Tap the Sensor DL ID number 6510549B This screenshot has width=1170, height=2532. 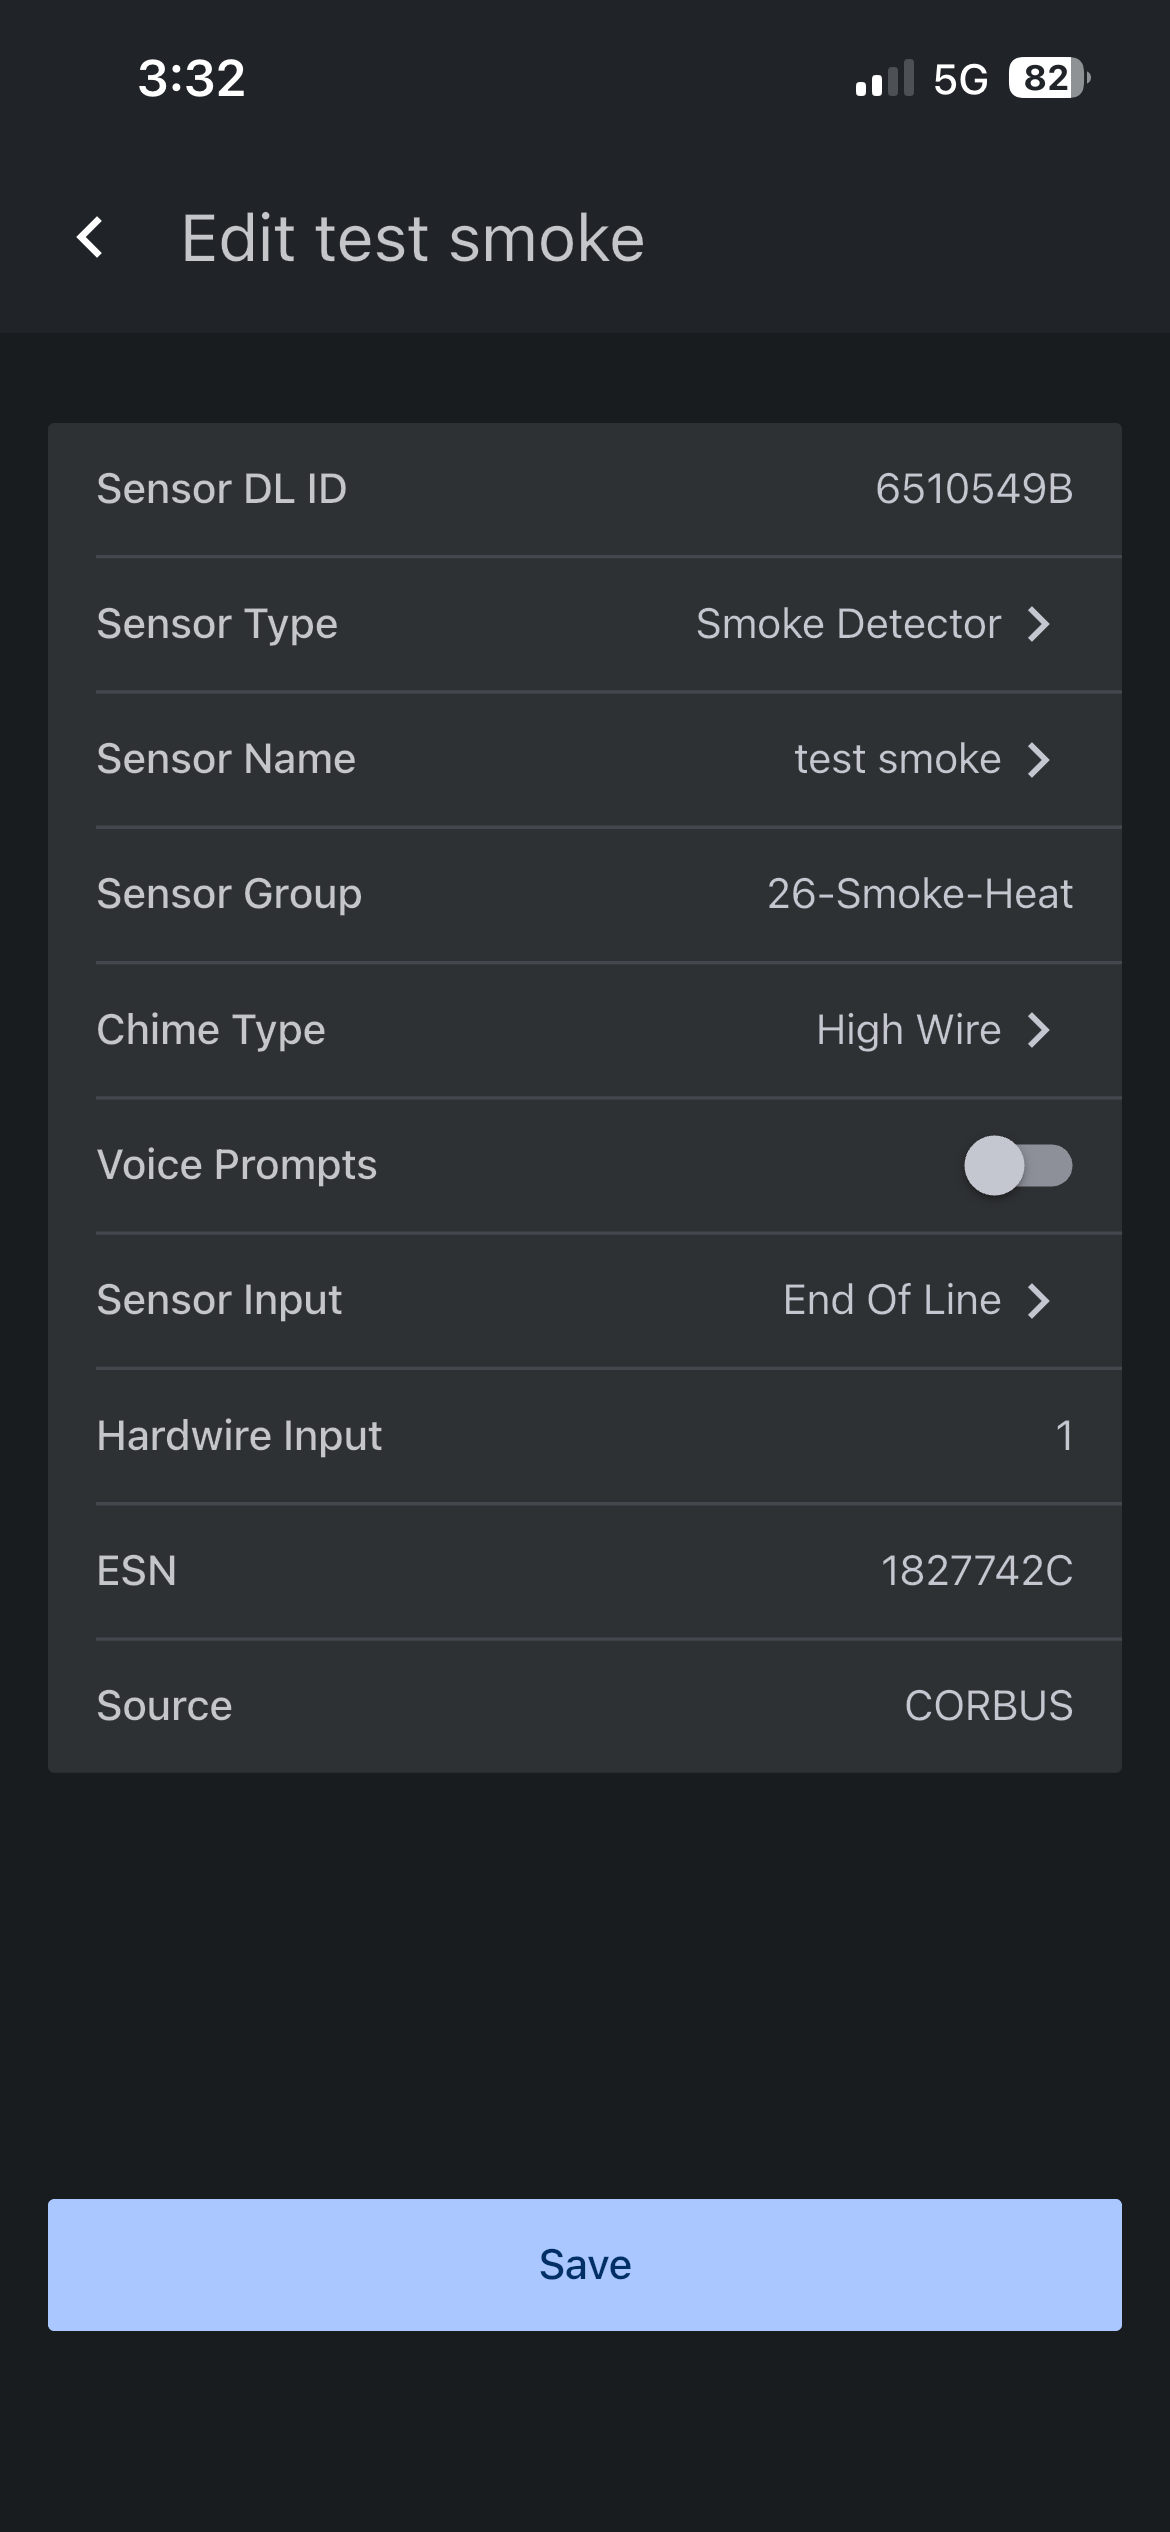tap(973, 489)
